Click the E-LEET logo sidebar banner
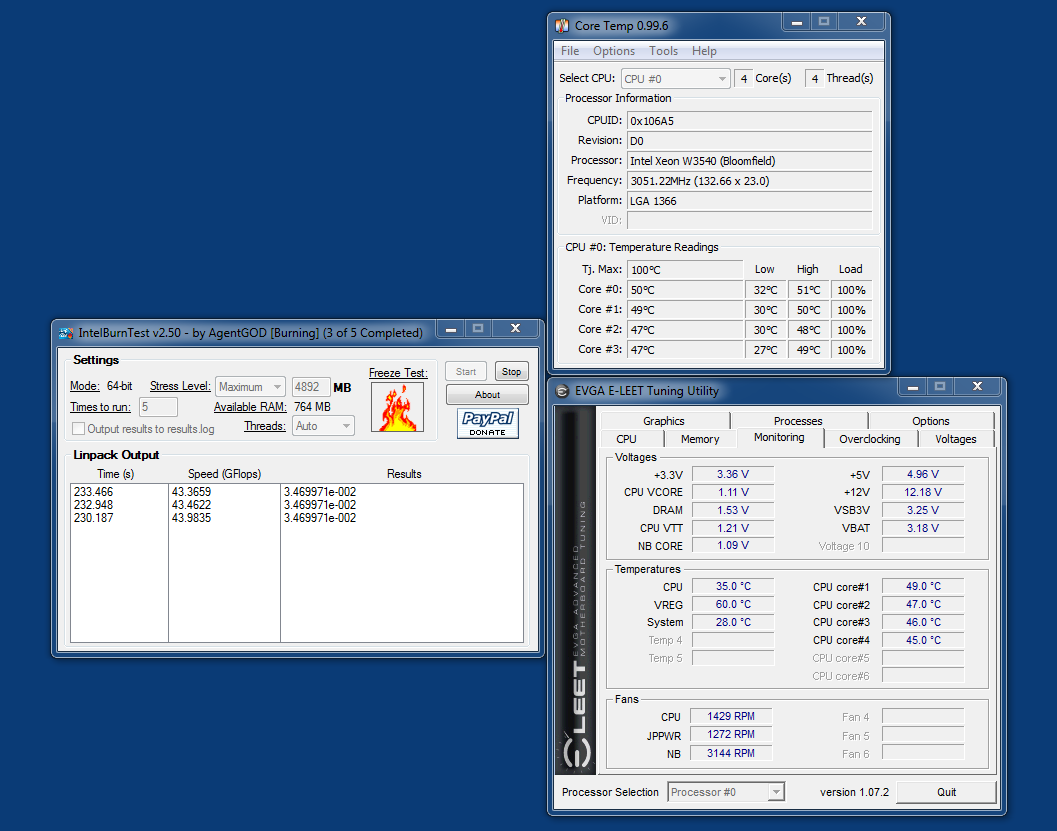 click(x=575, y=590)
